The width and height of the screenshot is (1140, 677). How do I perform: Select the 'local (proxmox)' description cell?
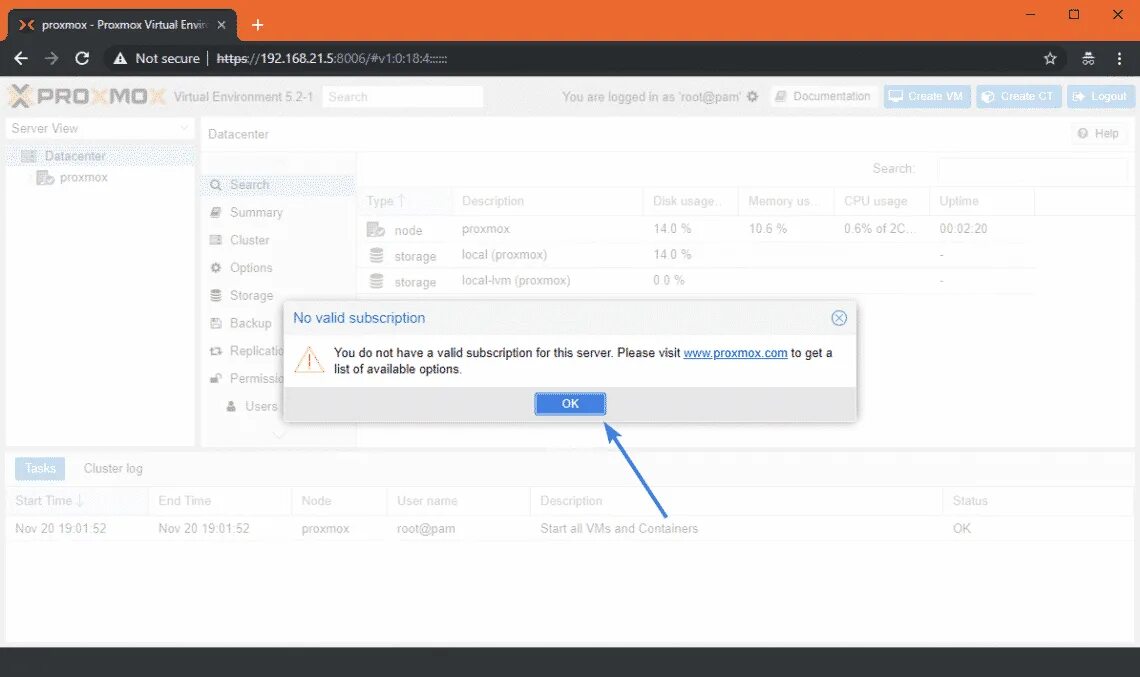[504, 255]
